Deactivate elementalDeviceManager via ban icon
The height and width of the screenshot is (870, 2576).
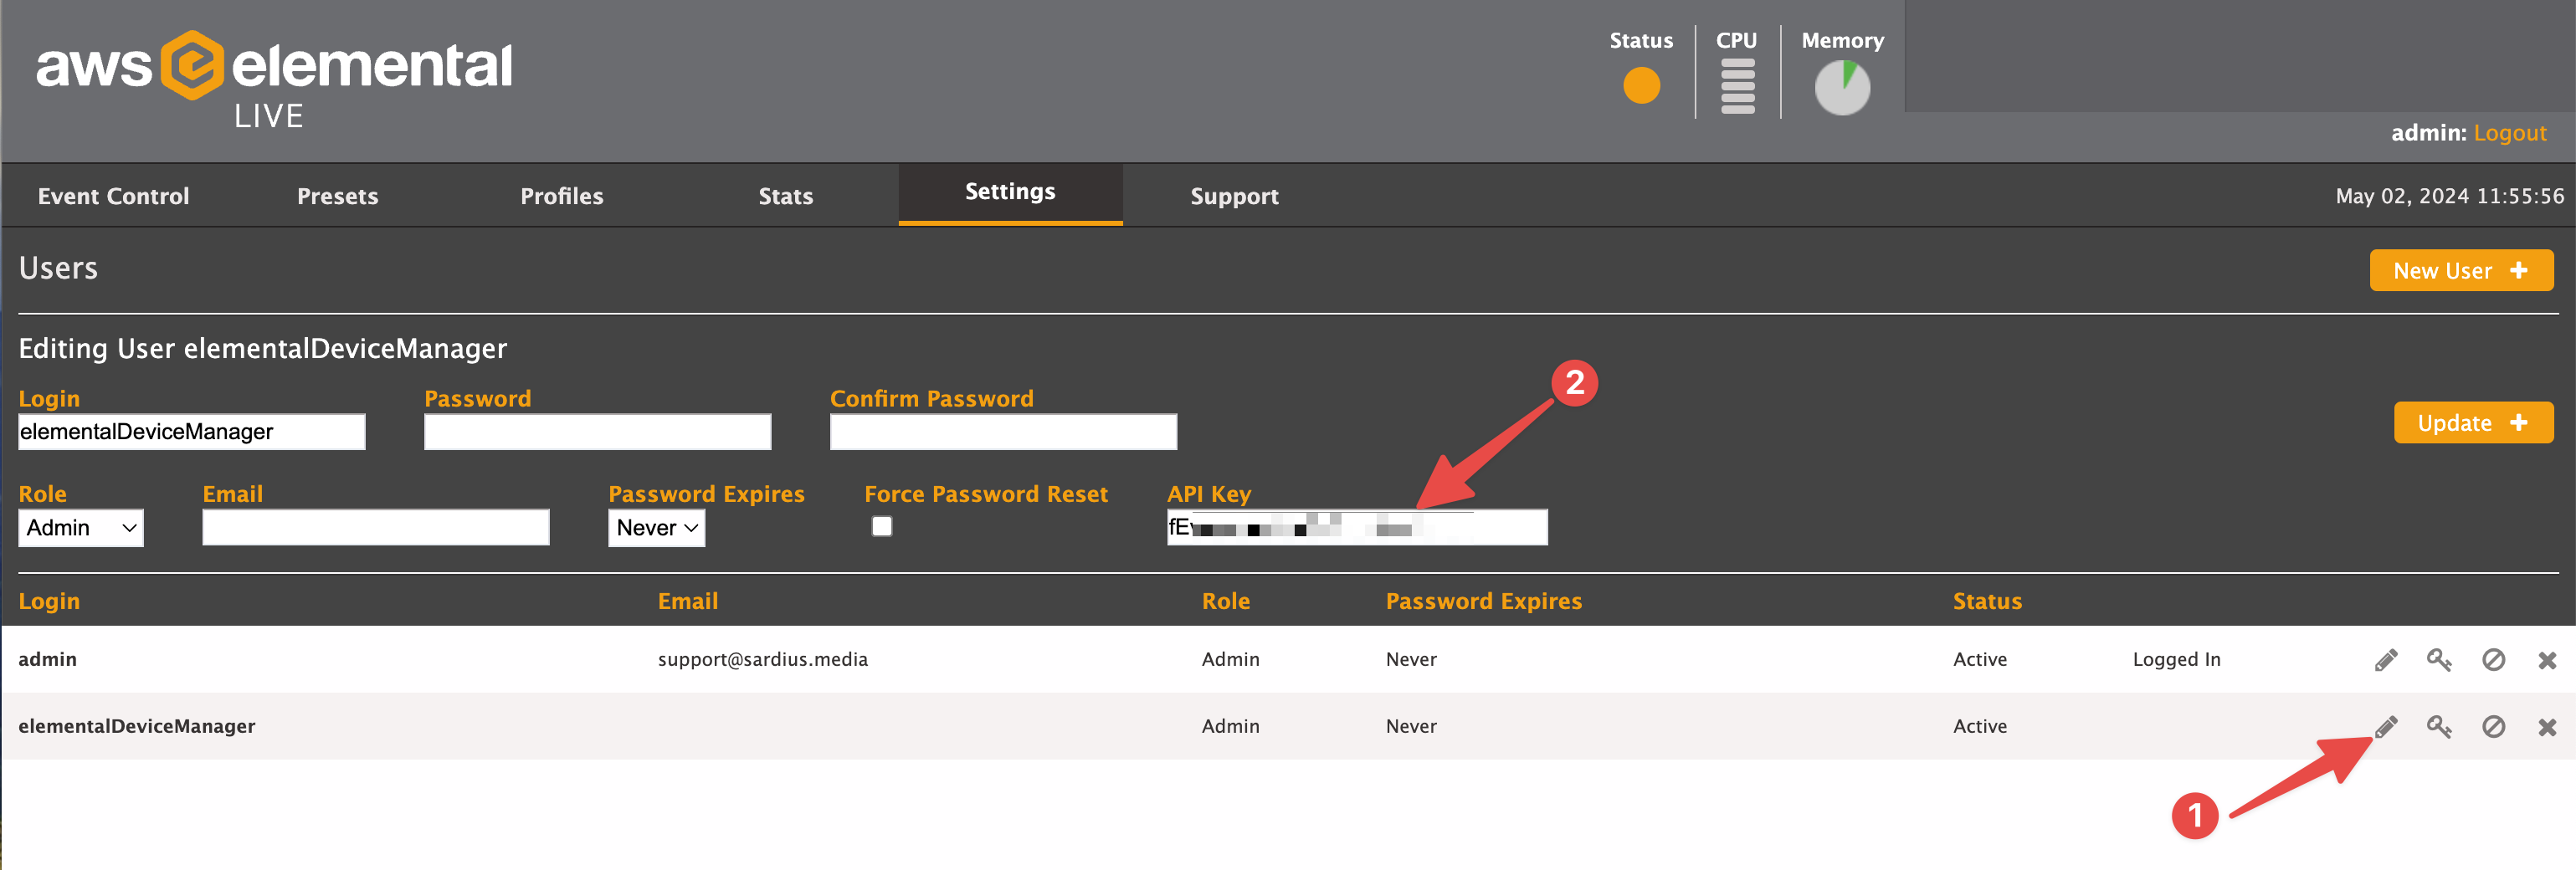tap(2493, 727)
